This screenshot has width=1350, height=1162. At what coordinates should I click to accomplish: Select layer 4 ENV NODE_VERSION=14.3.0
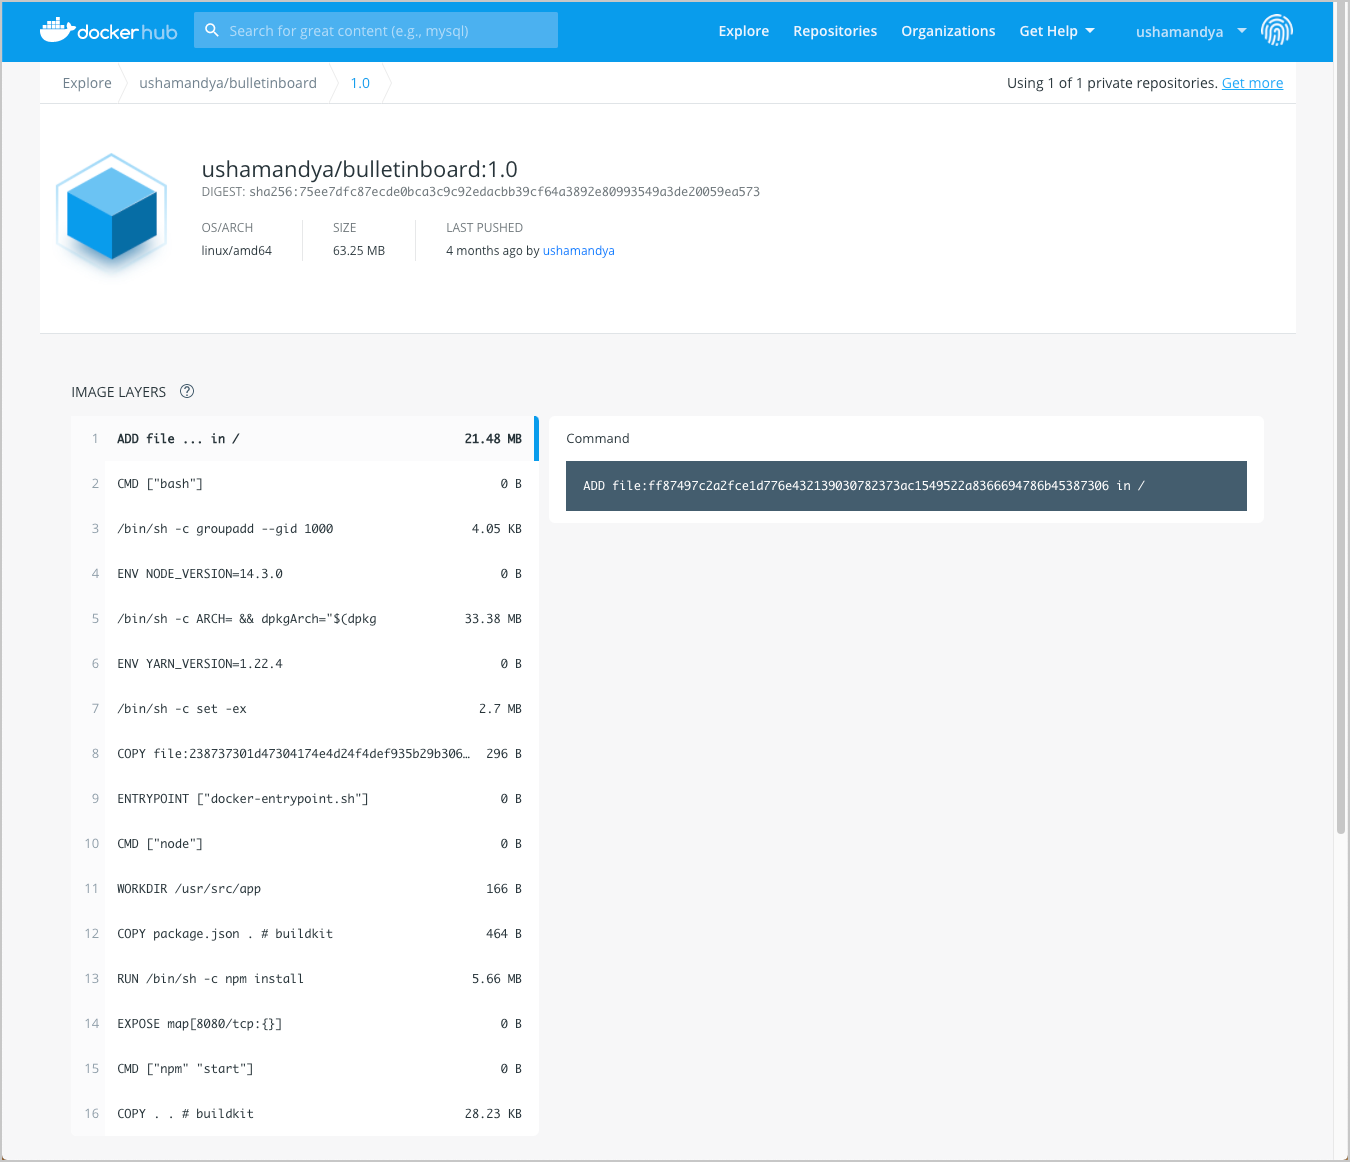305,574
